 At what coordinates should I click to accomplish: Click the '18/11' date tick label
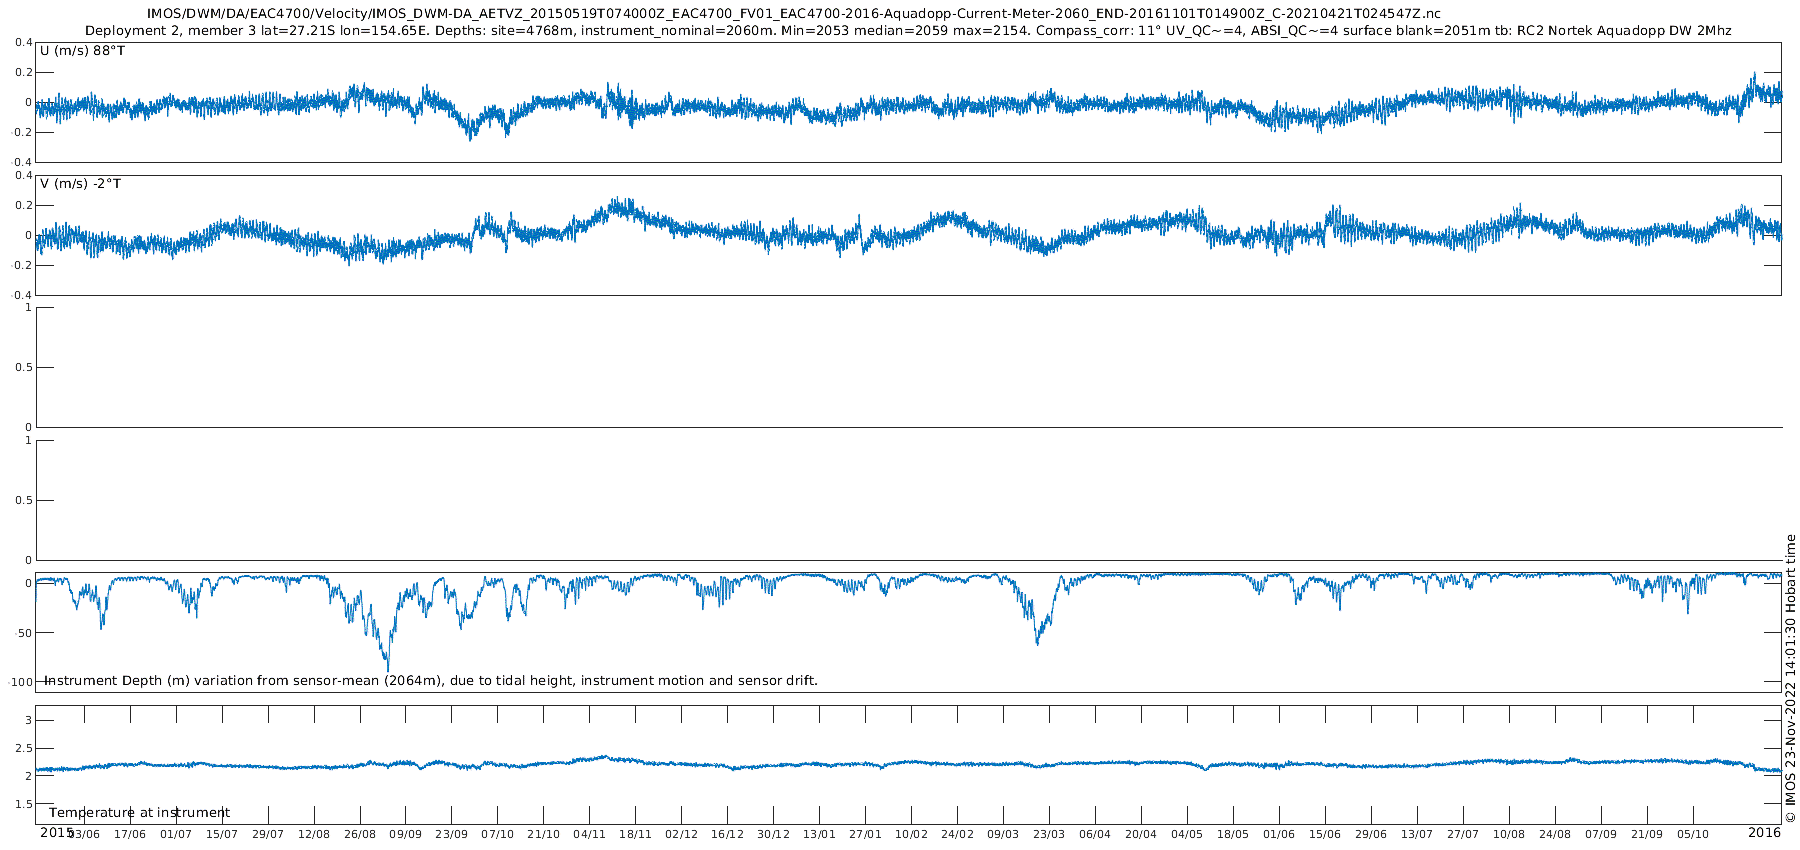click(636, 834)
